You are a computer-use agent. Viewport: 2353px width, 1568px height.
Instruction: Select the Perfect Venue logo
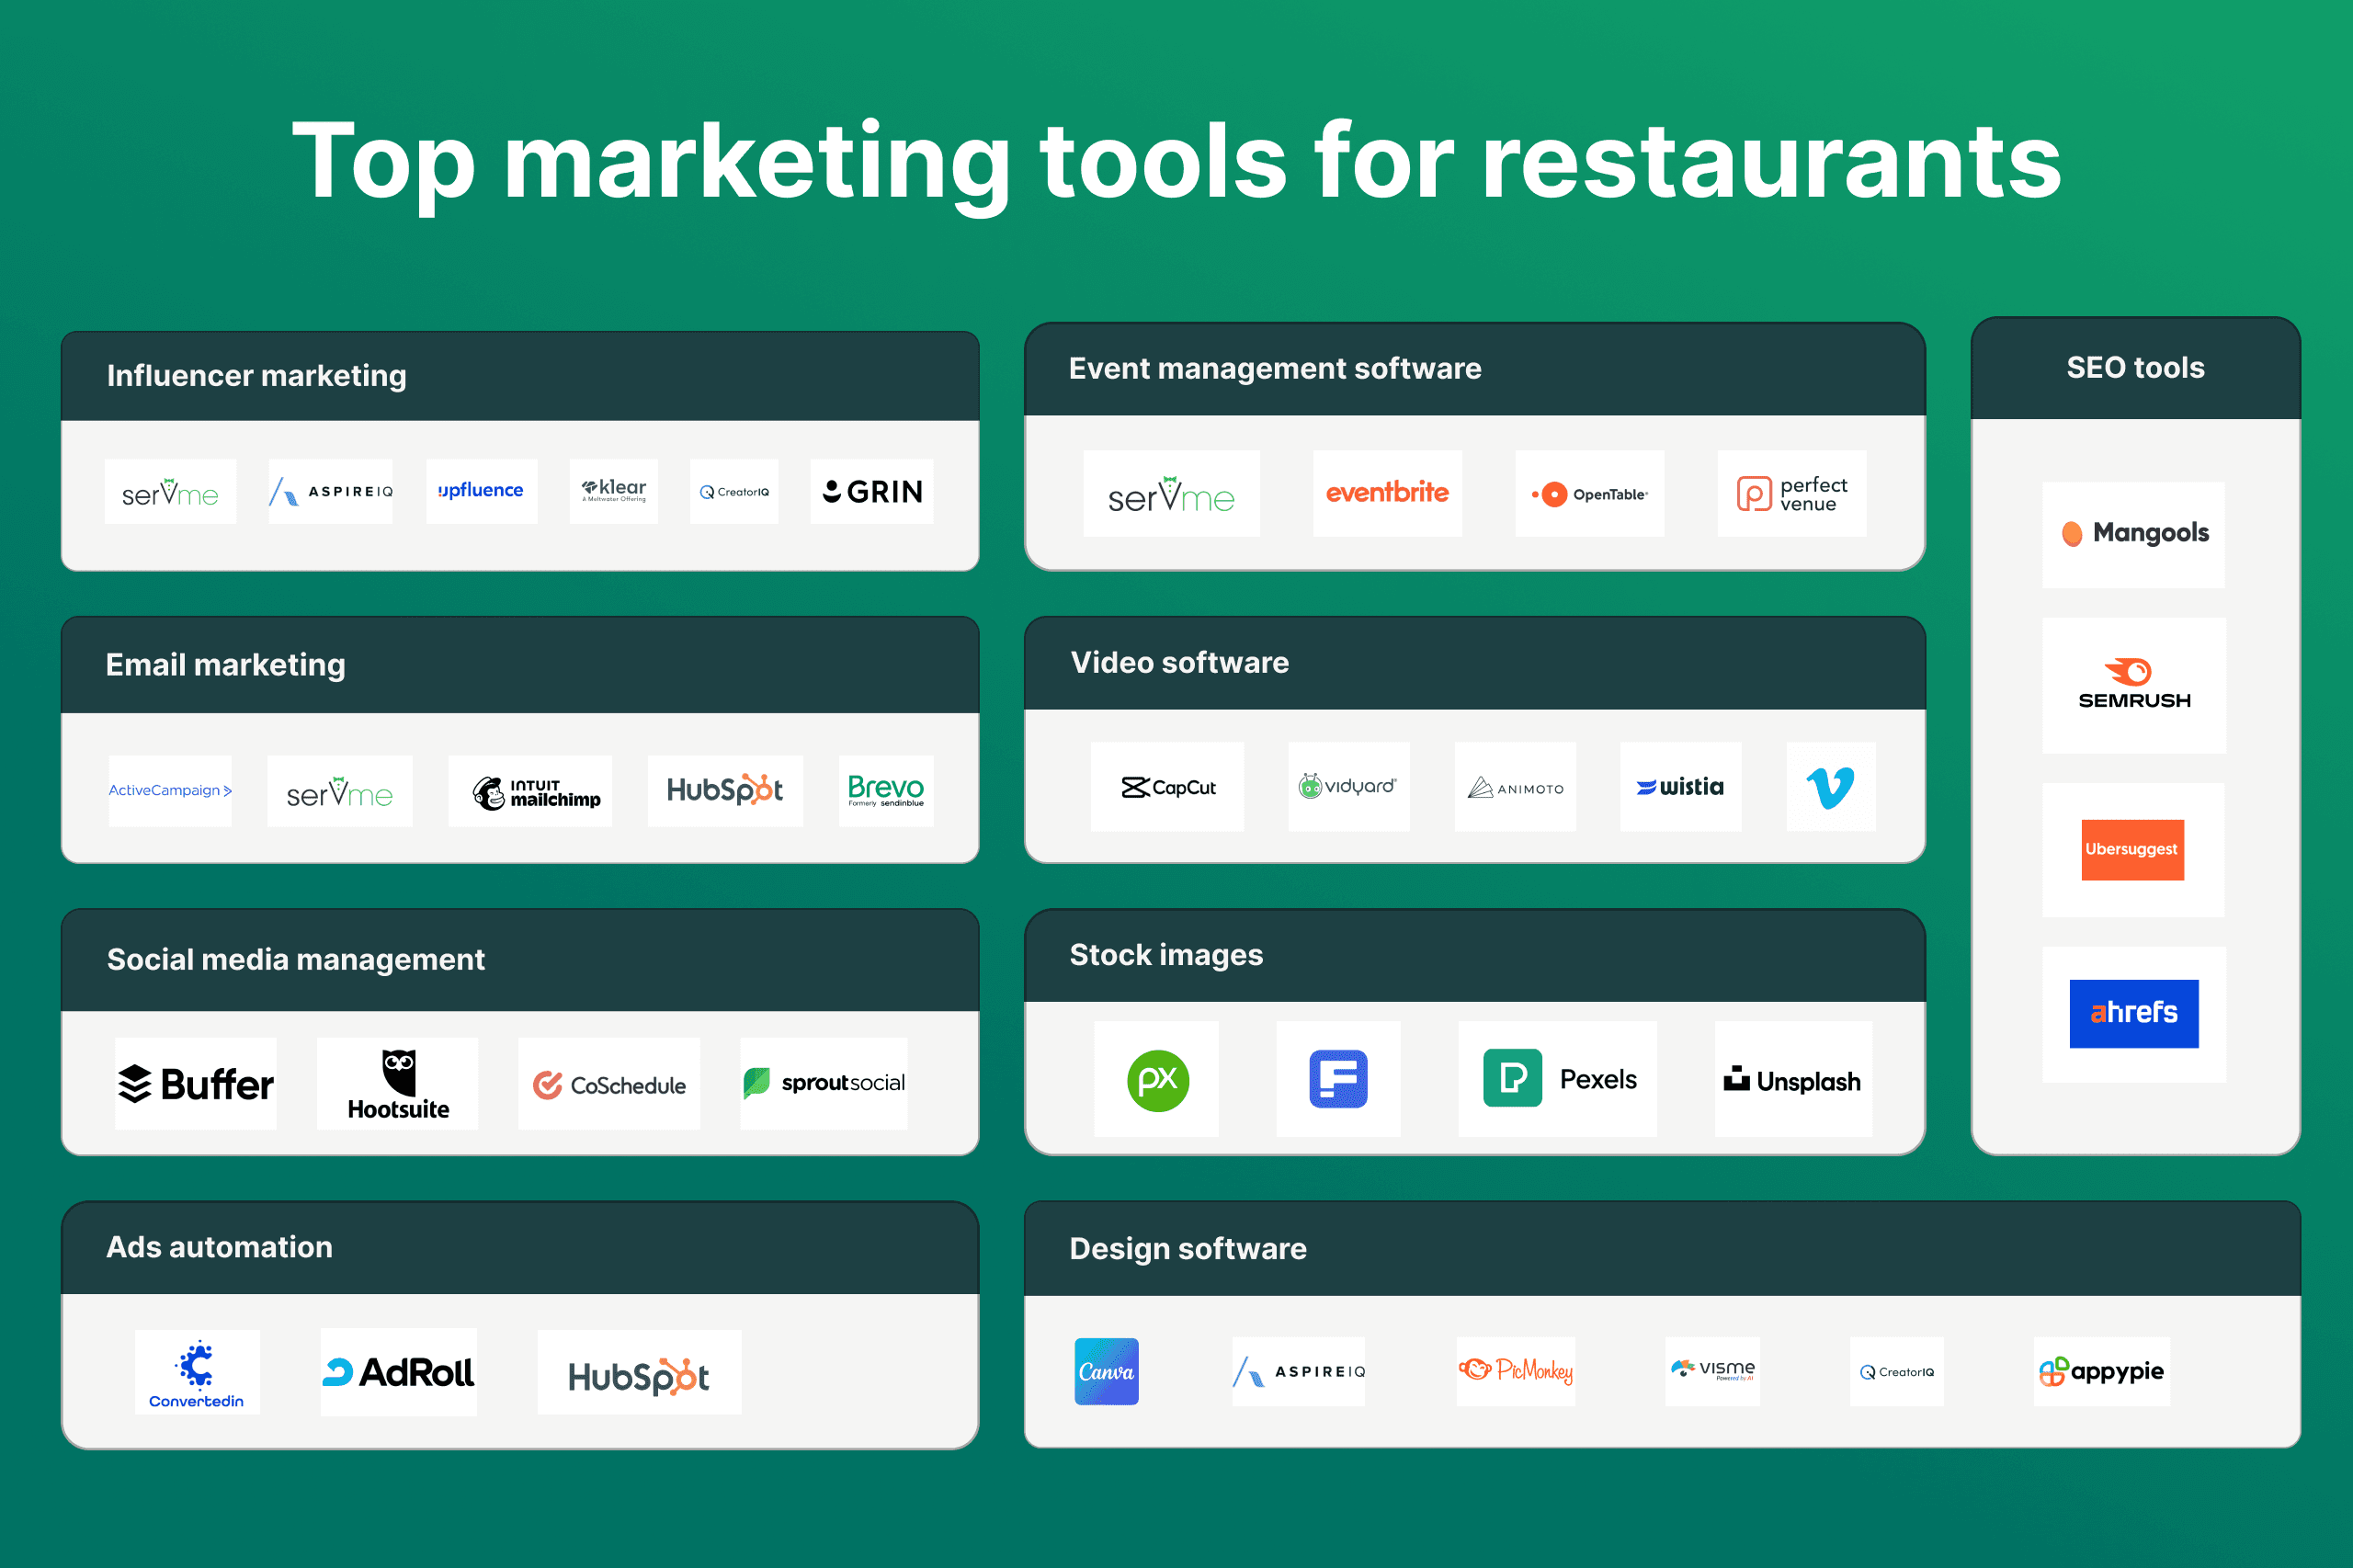1792,493
